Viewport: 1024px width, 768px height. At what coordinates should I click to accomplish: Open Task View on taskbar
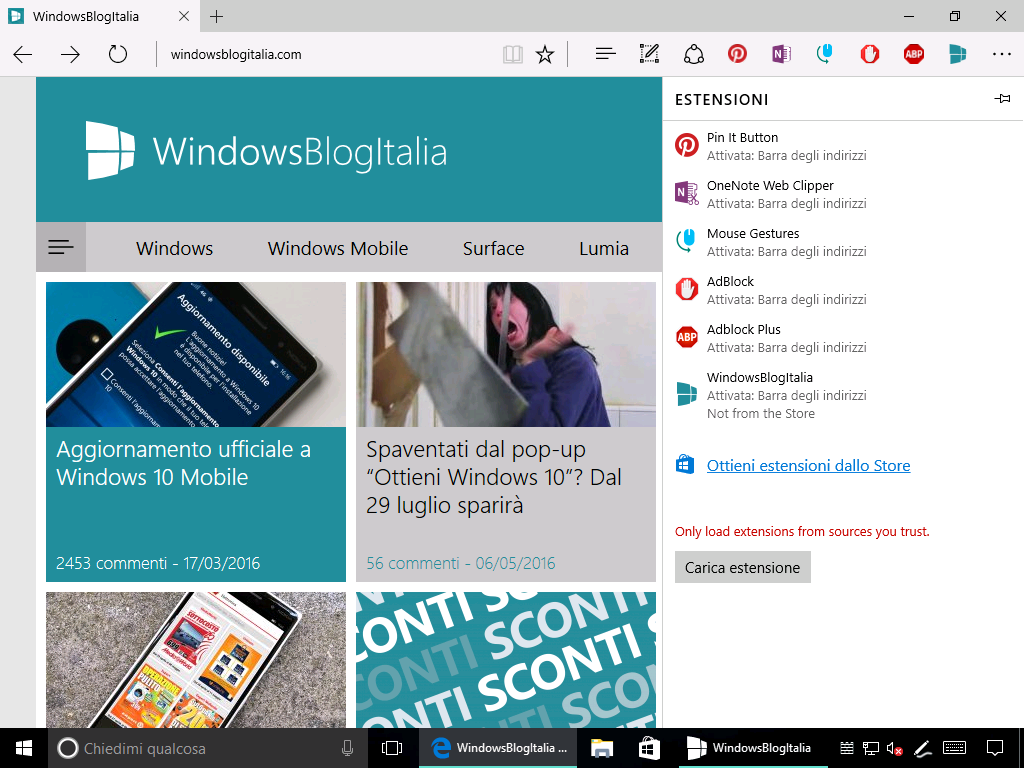[x=392, y=748]
